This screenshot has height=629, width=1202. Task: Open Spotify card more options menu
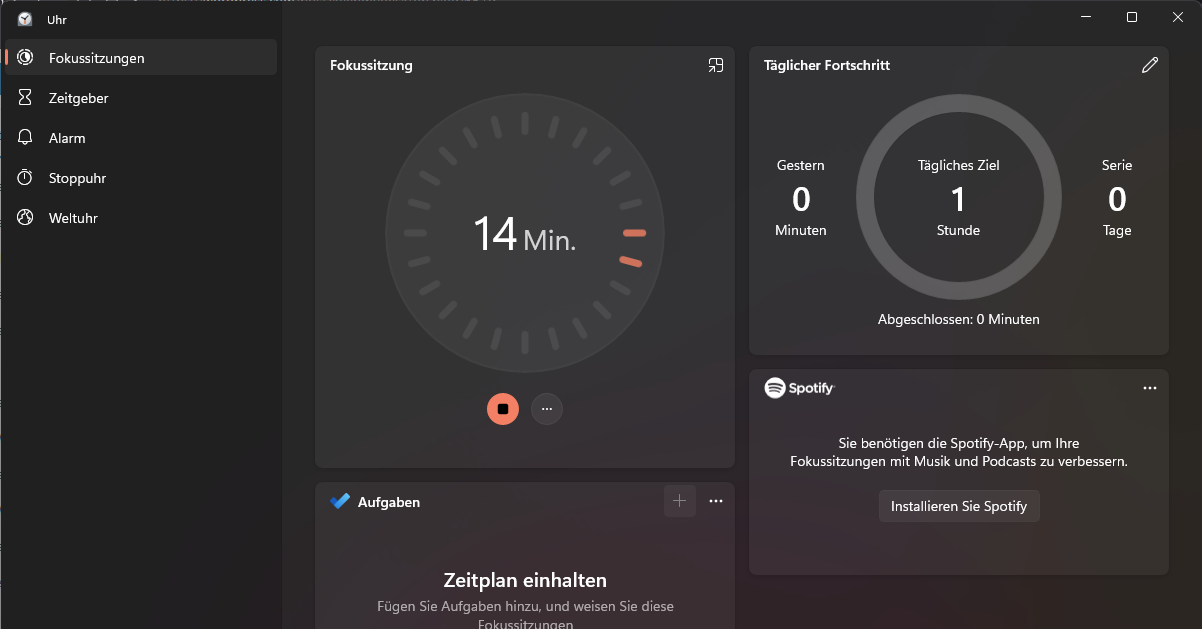coord(1149,388)
